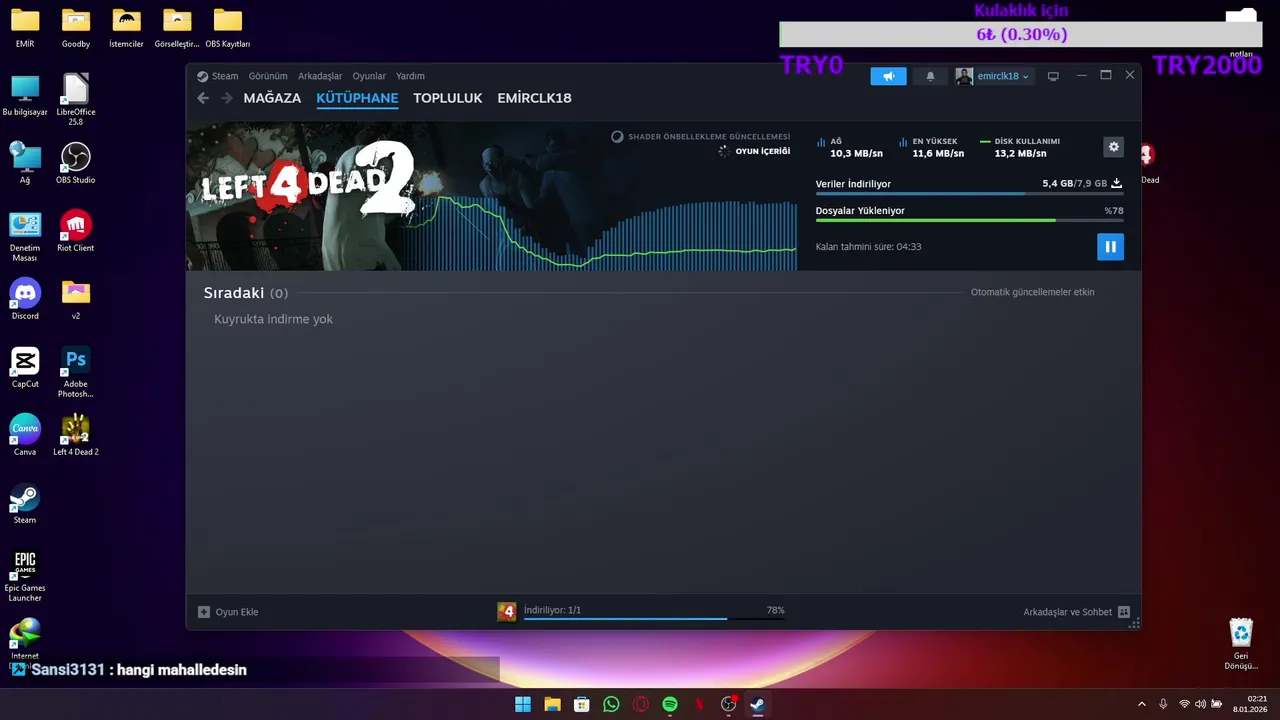Click the Left 4 Dead 2 icon in status bar

pyautogui.click(x=507, y=611)
